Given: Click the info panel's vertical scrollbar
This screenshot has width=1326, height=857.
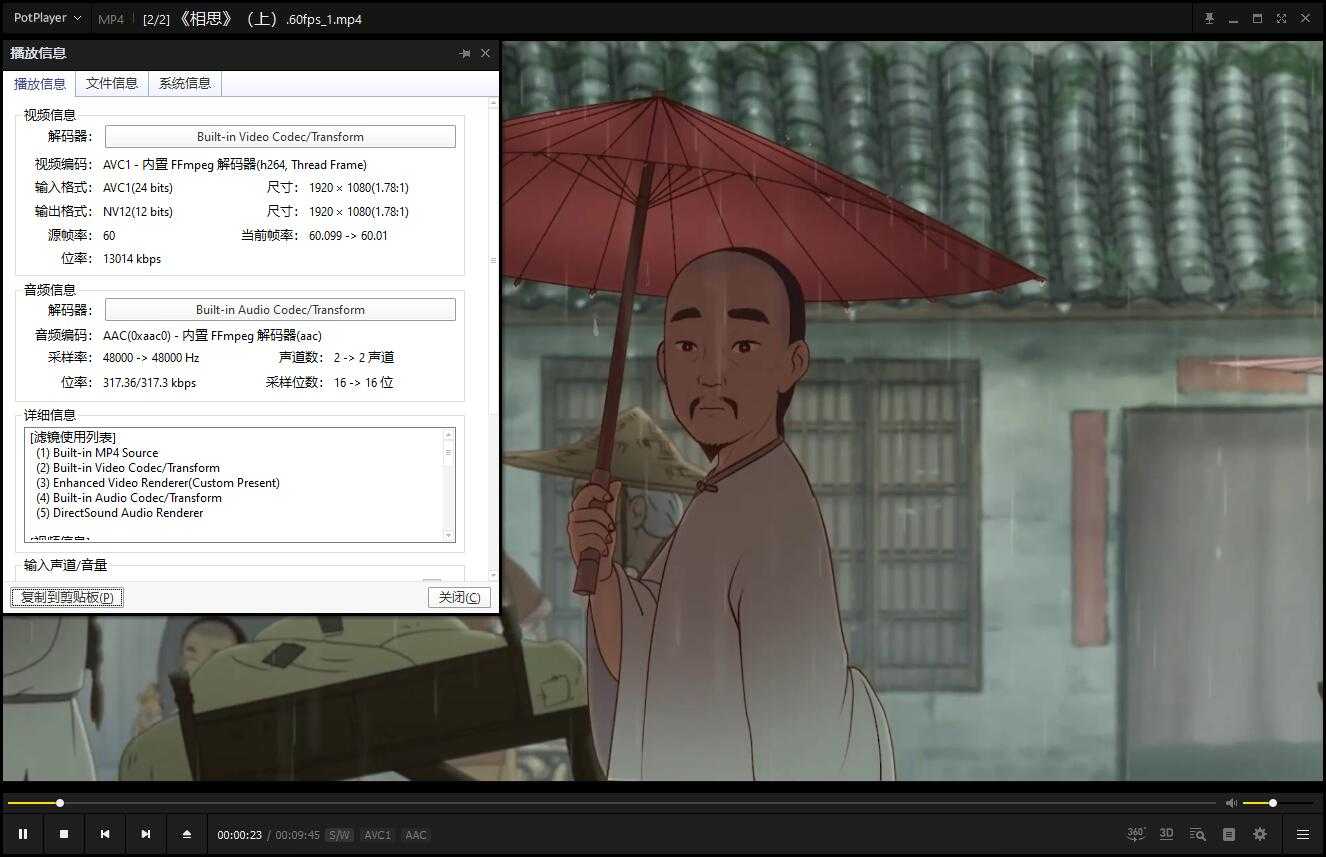Looking at the screenshot, I should (x=493, y=340).
